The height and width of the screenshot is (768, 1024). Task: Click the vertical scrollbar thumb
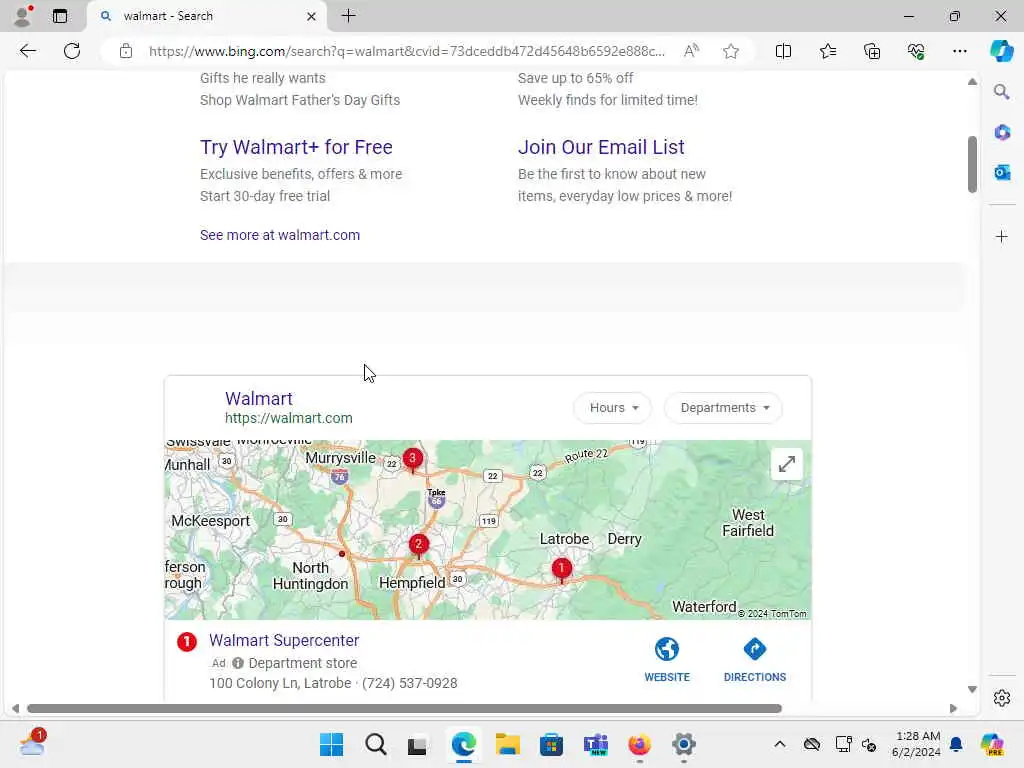pos(972,164)
